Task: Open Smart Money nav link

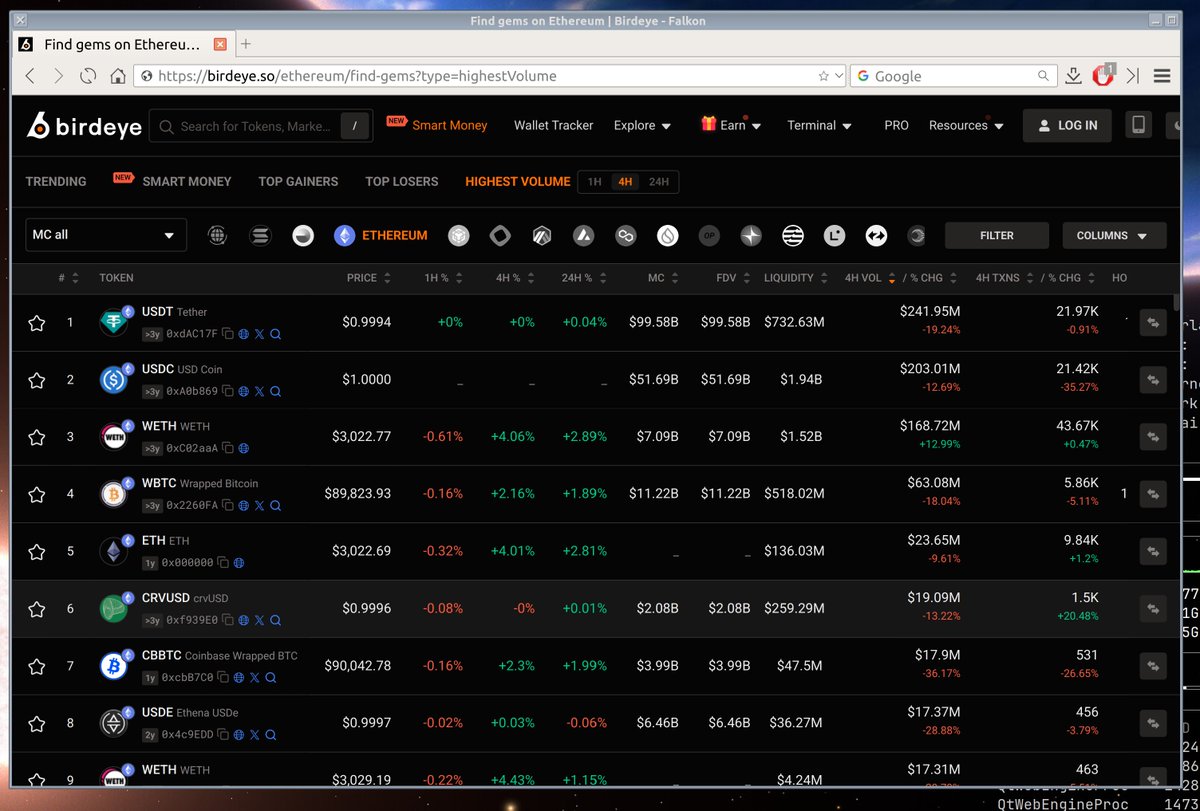Action: 450,125
